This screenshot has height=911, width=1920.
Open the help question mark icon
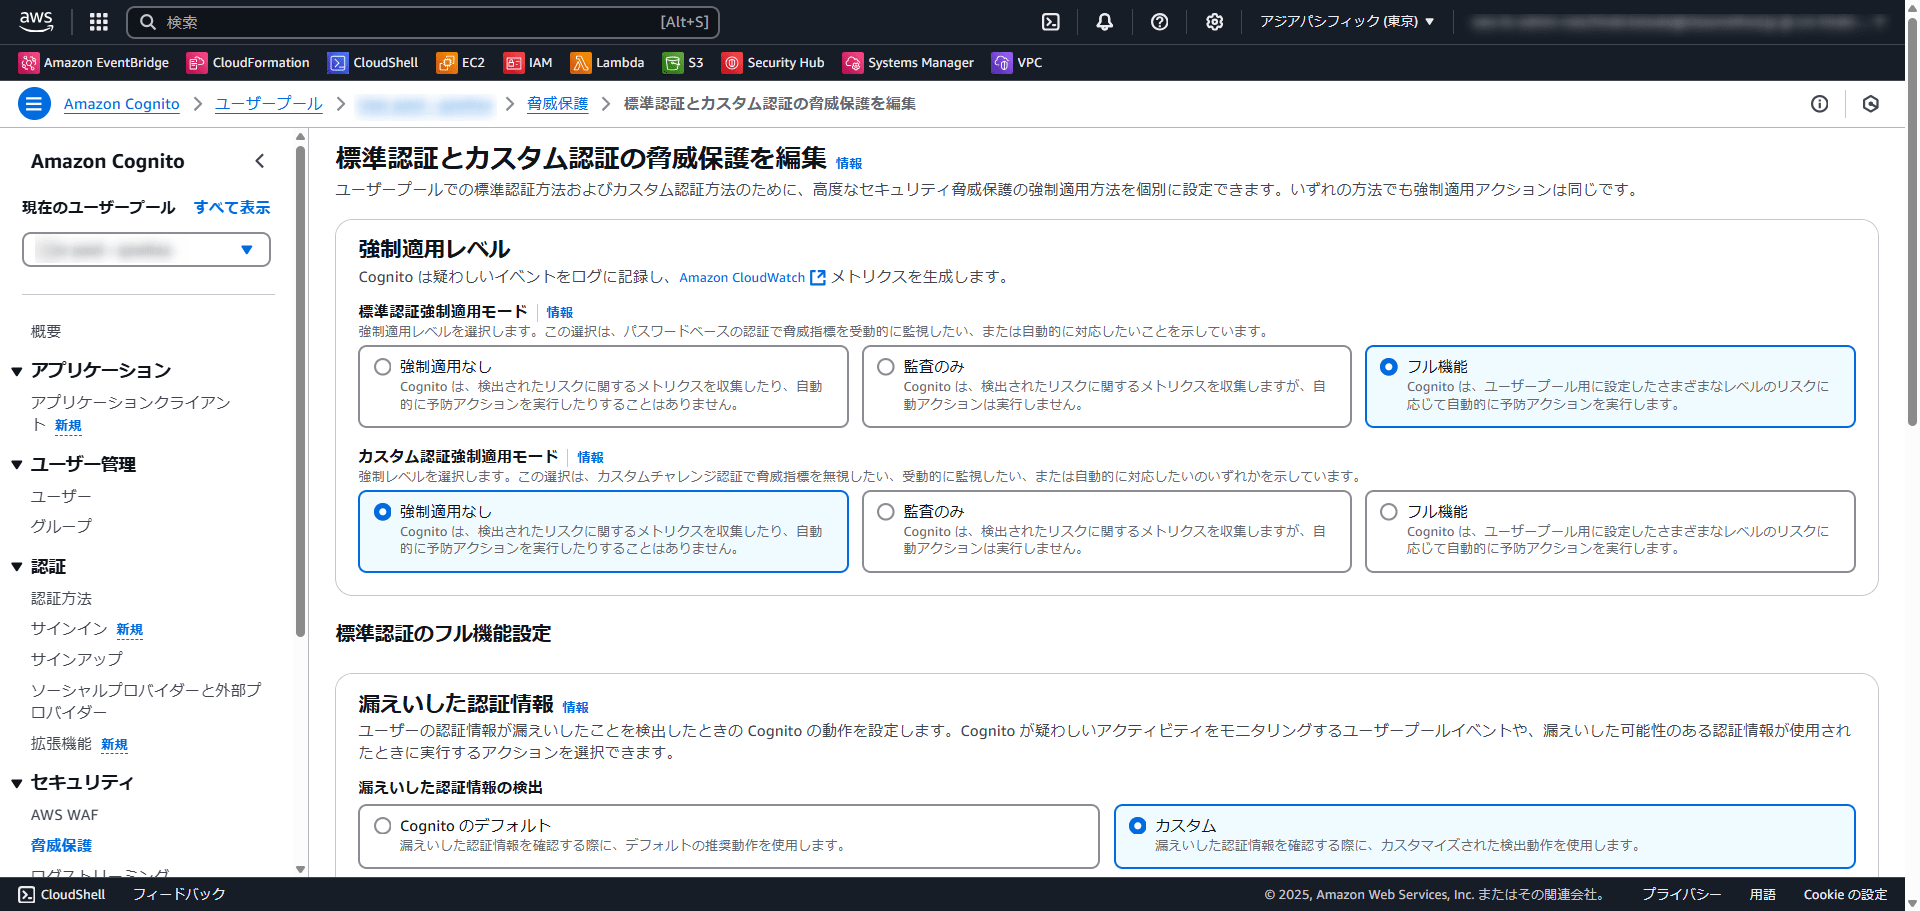[x=1159, y=22]
